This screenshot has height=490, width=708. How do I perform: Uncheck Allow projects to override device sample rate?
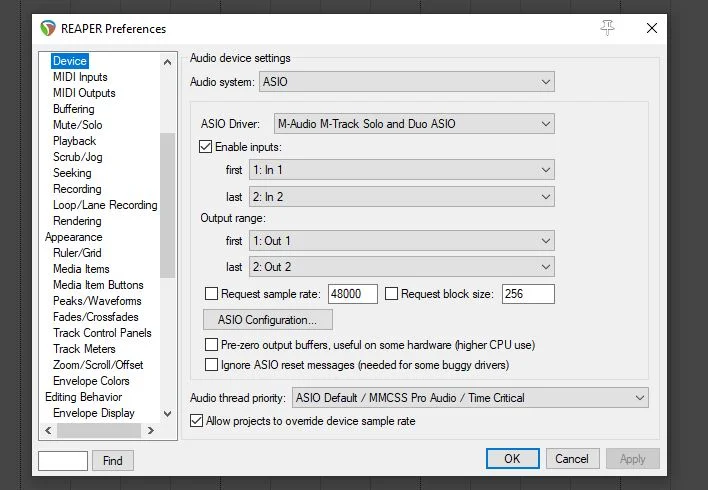pos(197,421)
